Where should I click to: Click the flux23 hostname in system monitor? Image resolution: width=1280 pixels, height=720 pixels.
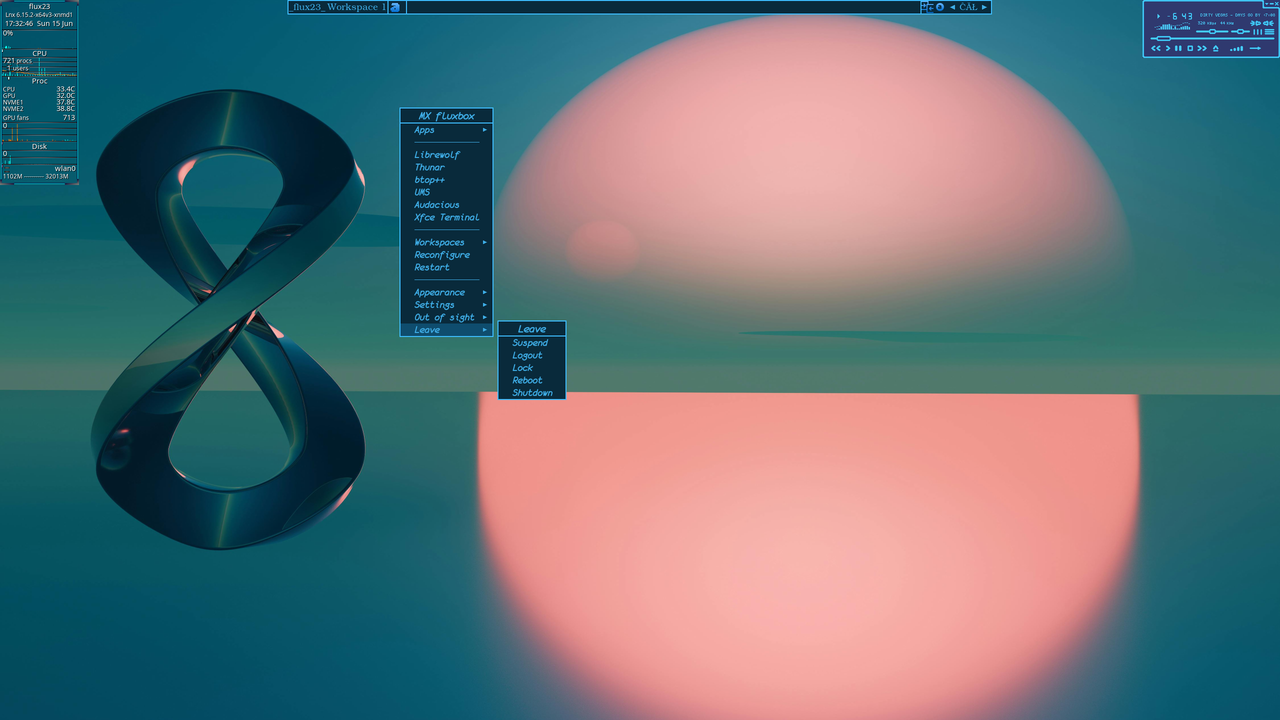[x=39, y=6]
